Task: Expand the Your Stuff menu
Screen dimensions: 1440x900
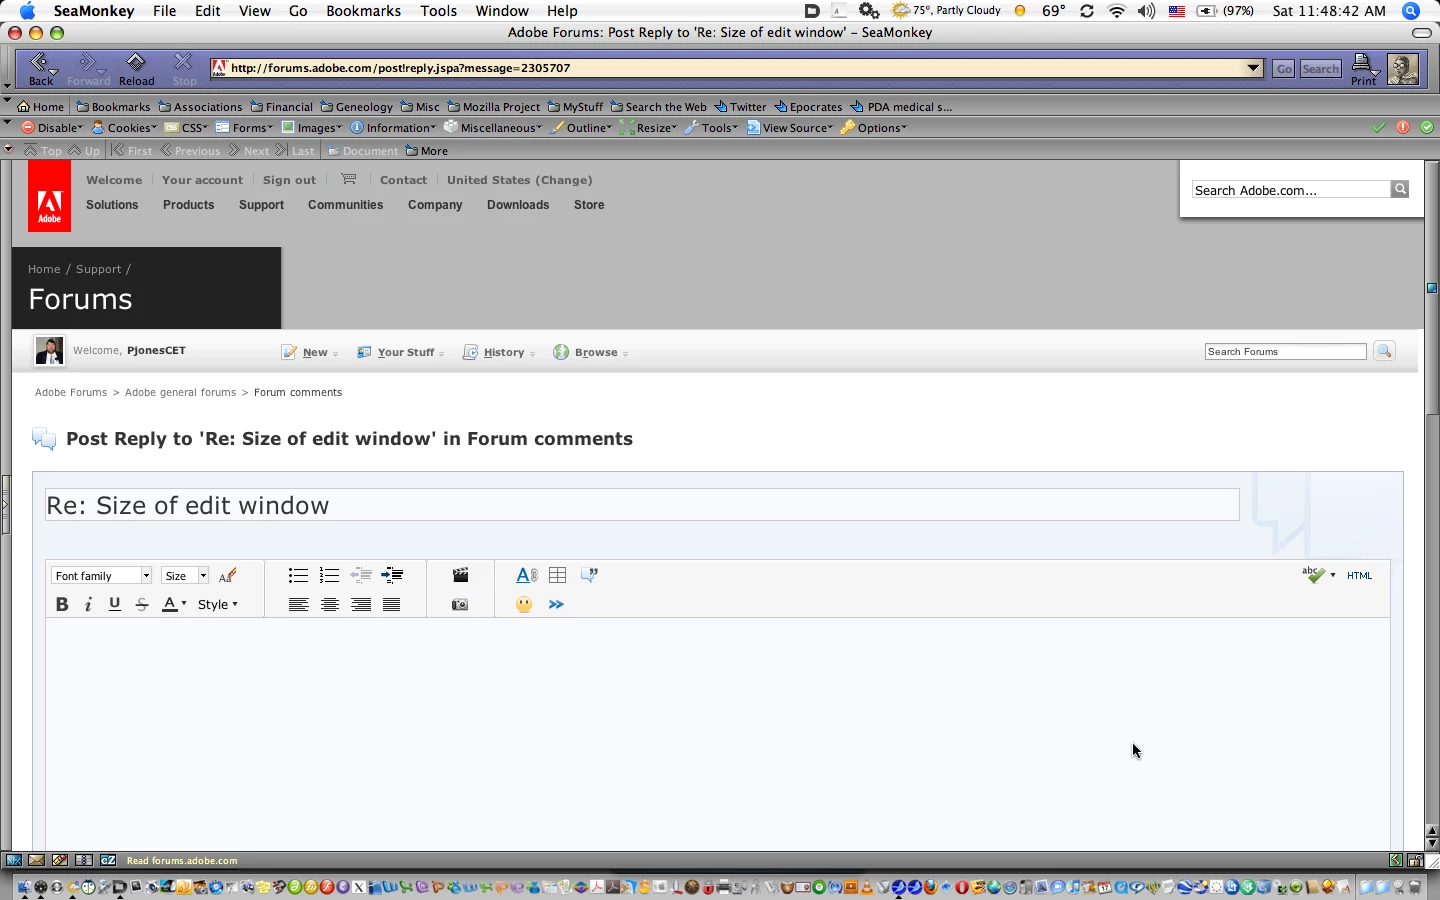Action: (400, 352)
